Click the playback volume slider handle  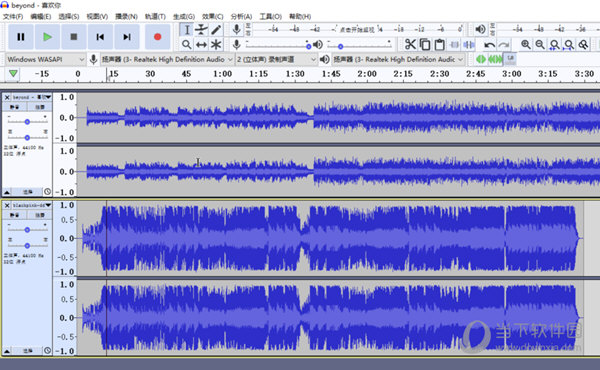[x=340, y=46]
